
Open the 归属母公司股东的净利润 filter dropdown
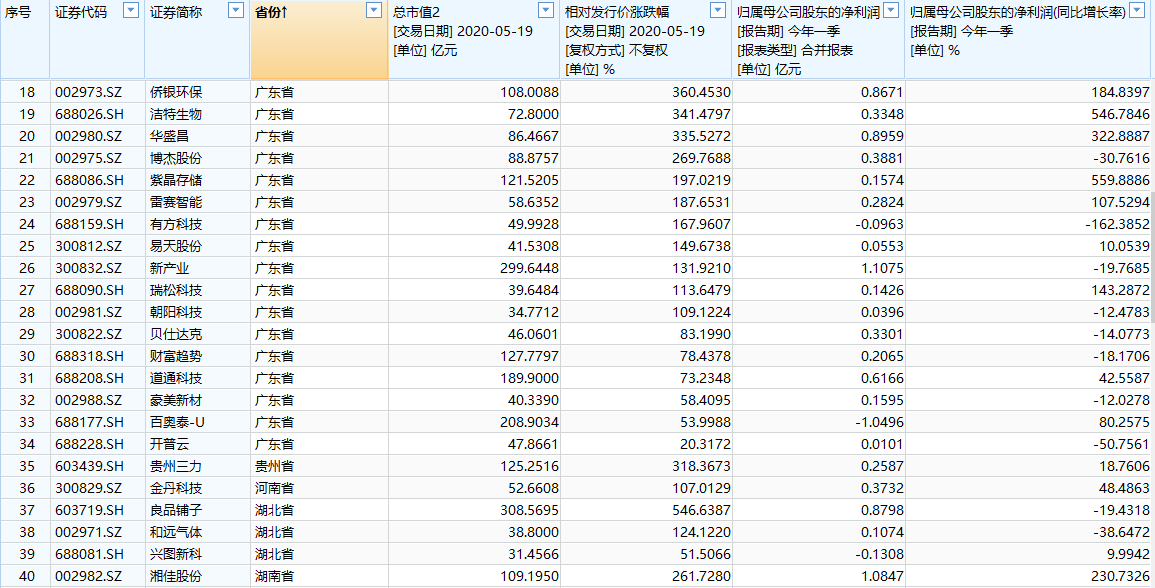[x=890, y=10]
